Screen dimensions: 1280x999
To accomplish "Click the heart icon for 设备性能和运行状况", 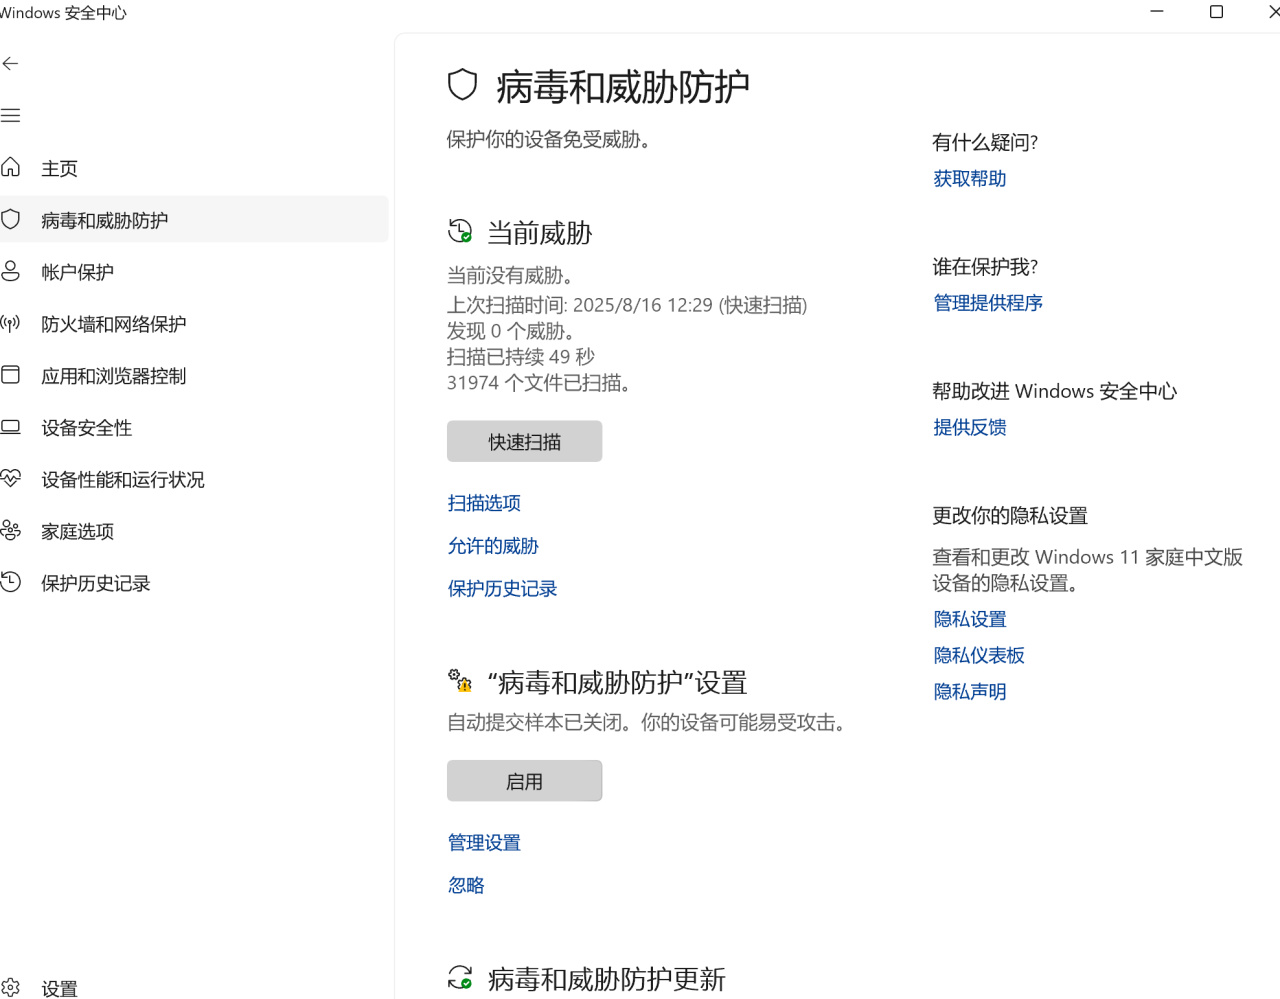I will pos(11,479).
